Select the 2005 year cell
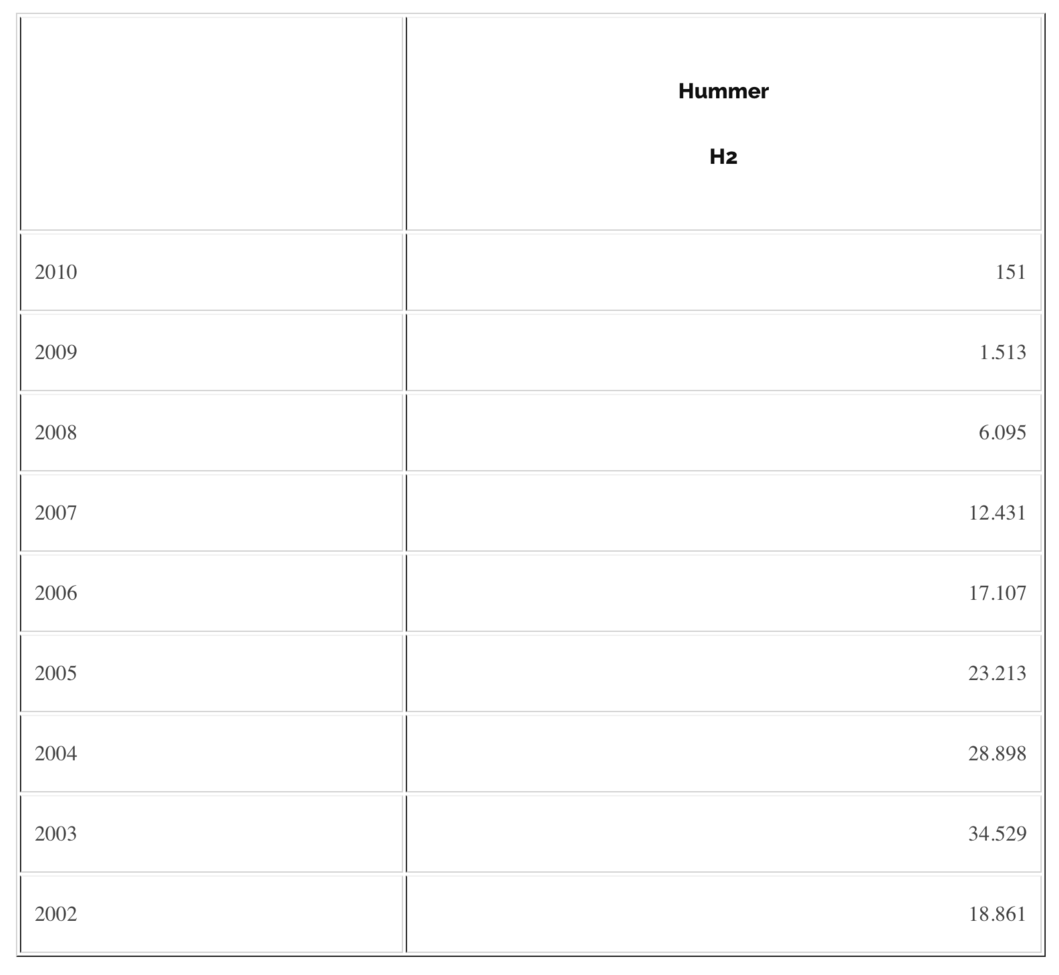The image size is (1059, 975). [56, 673]
